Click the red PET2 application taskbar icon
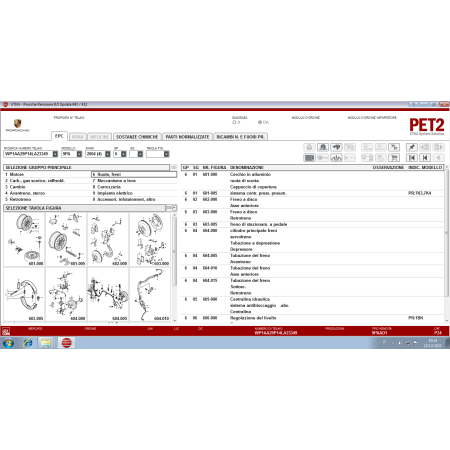 point(67,343)
